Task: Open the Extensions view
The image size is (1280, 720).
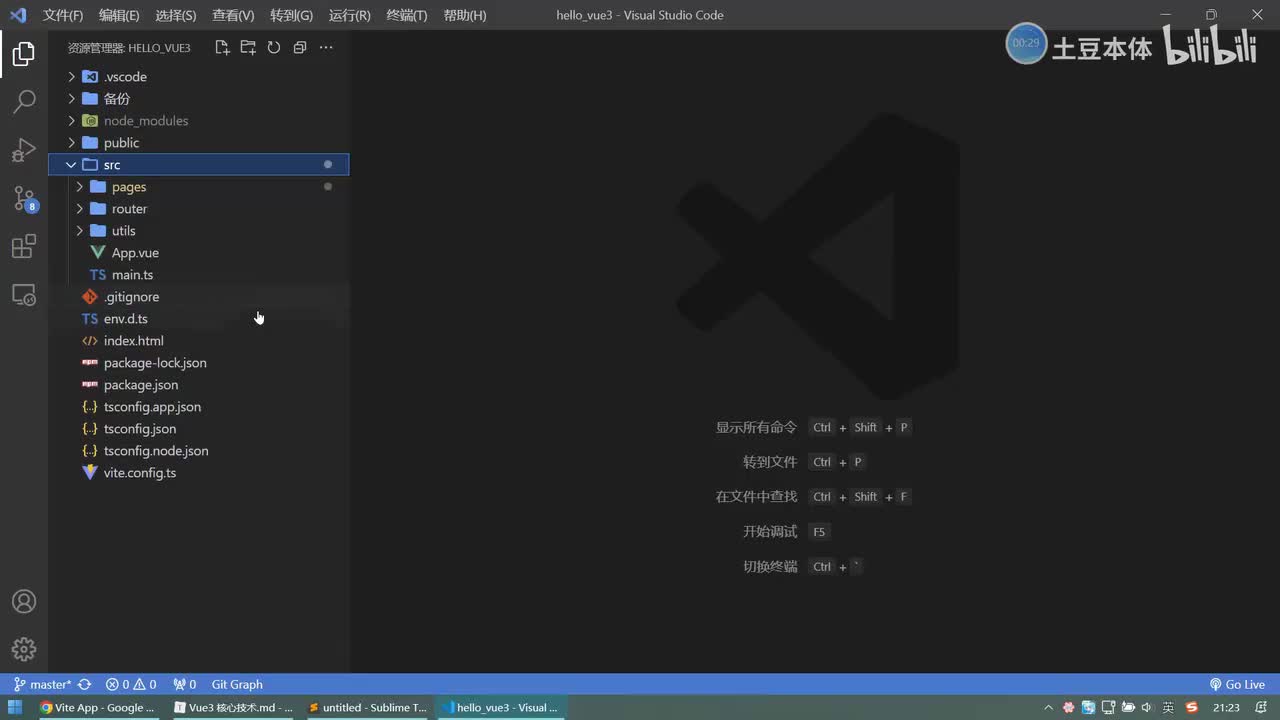Action: point(24,246)
